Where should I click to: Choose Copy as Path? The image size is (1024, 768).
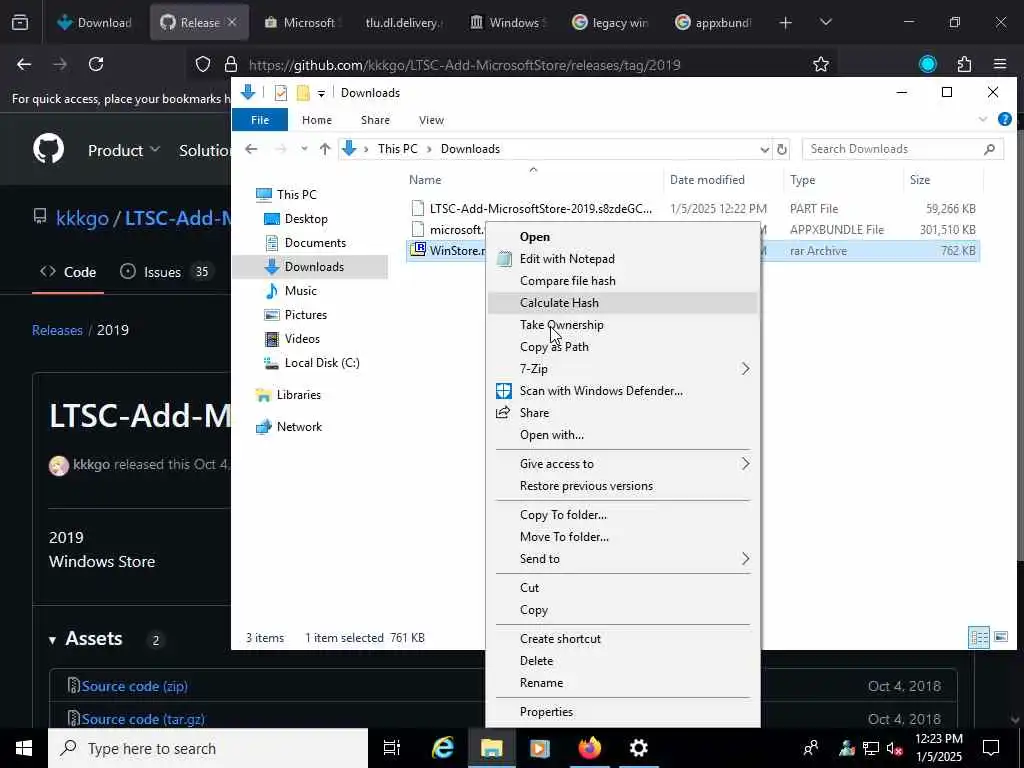[x=622, y=347]
